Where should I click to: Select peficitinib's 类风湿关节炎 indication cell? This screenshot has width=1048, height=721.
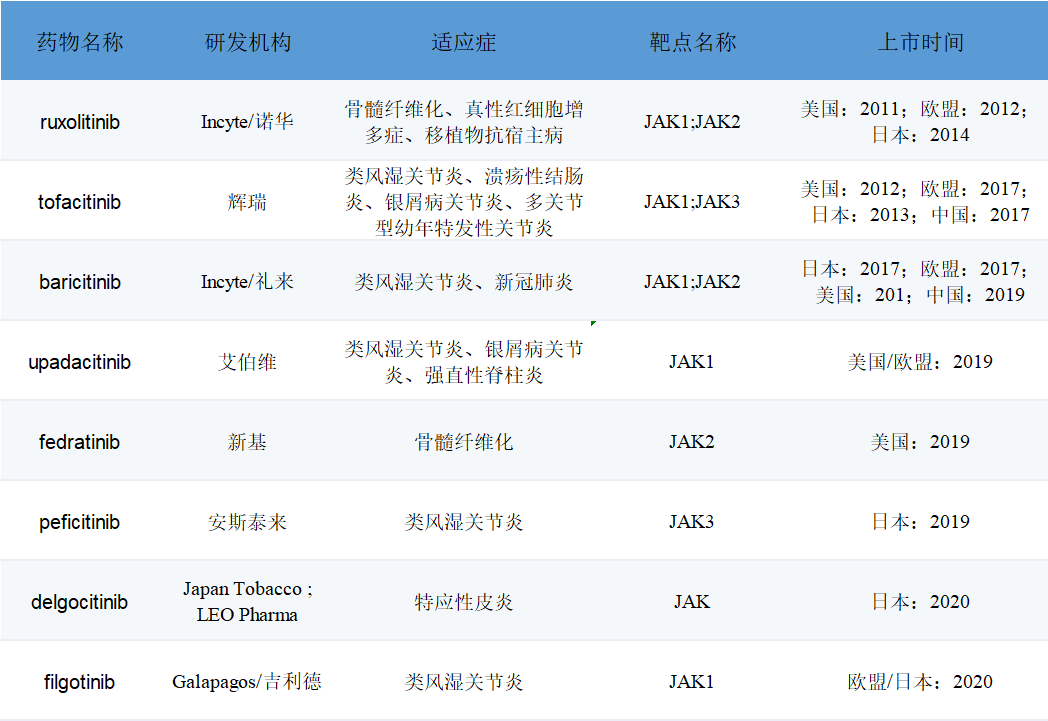(x=463, y=522)
